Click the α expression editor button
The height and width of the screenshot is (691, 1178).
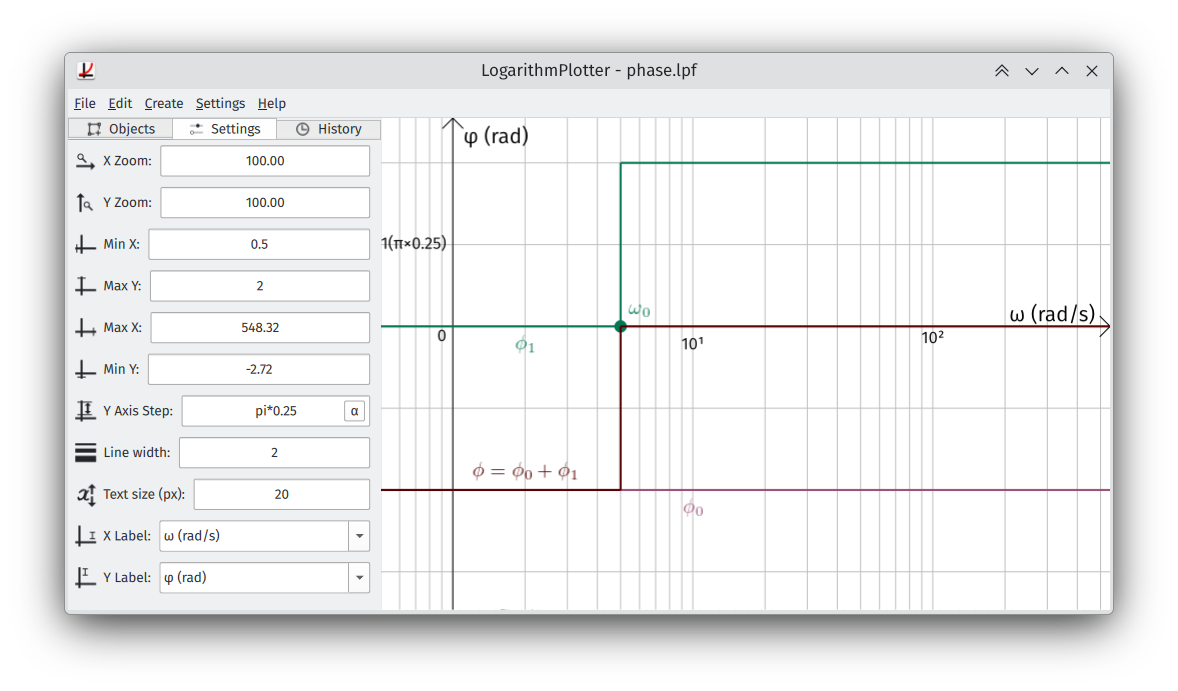(x=355, y=410)
